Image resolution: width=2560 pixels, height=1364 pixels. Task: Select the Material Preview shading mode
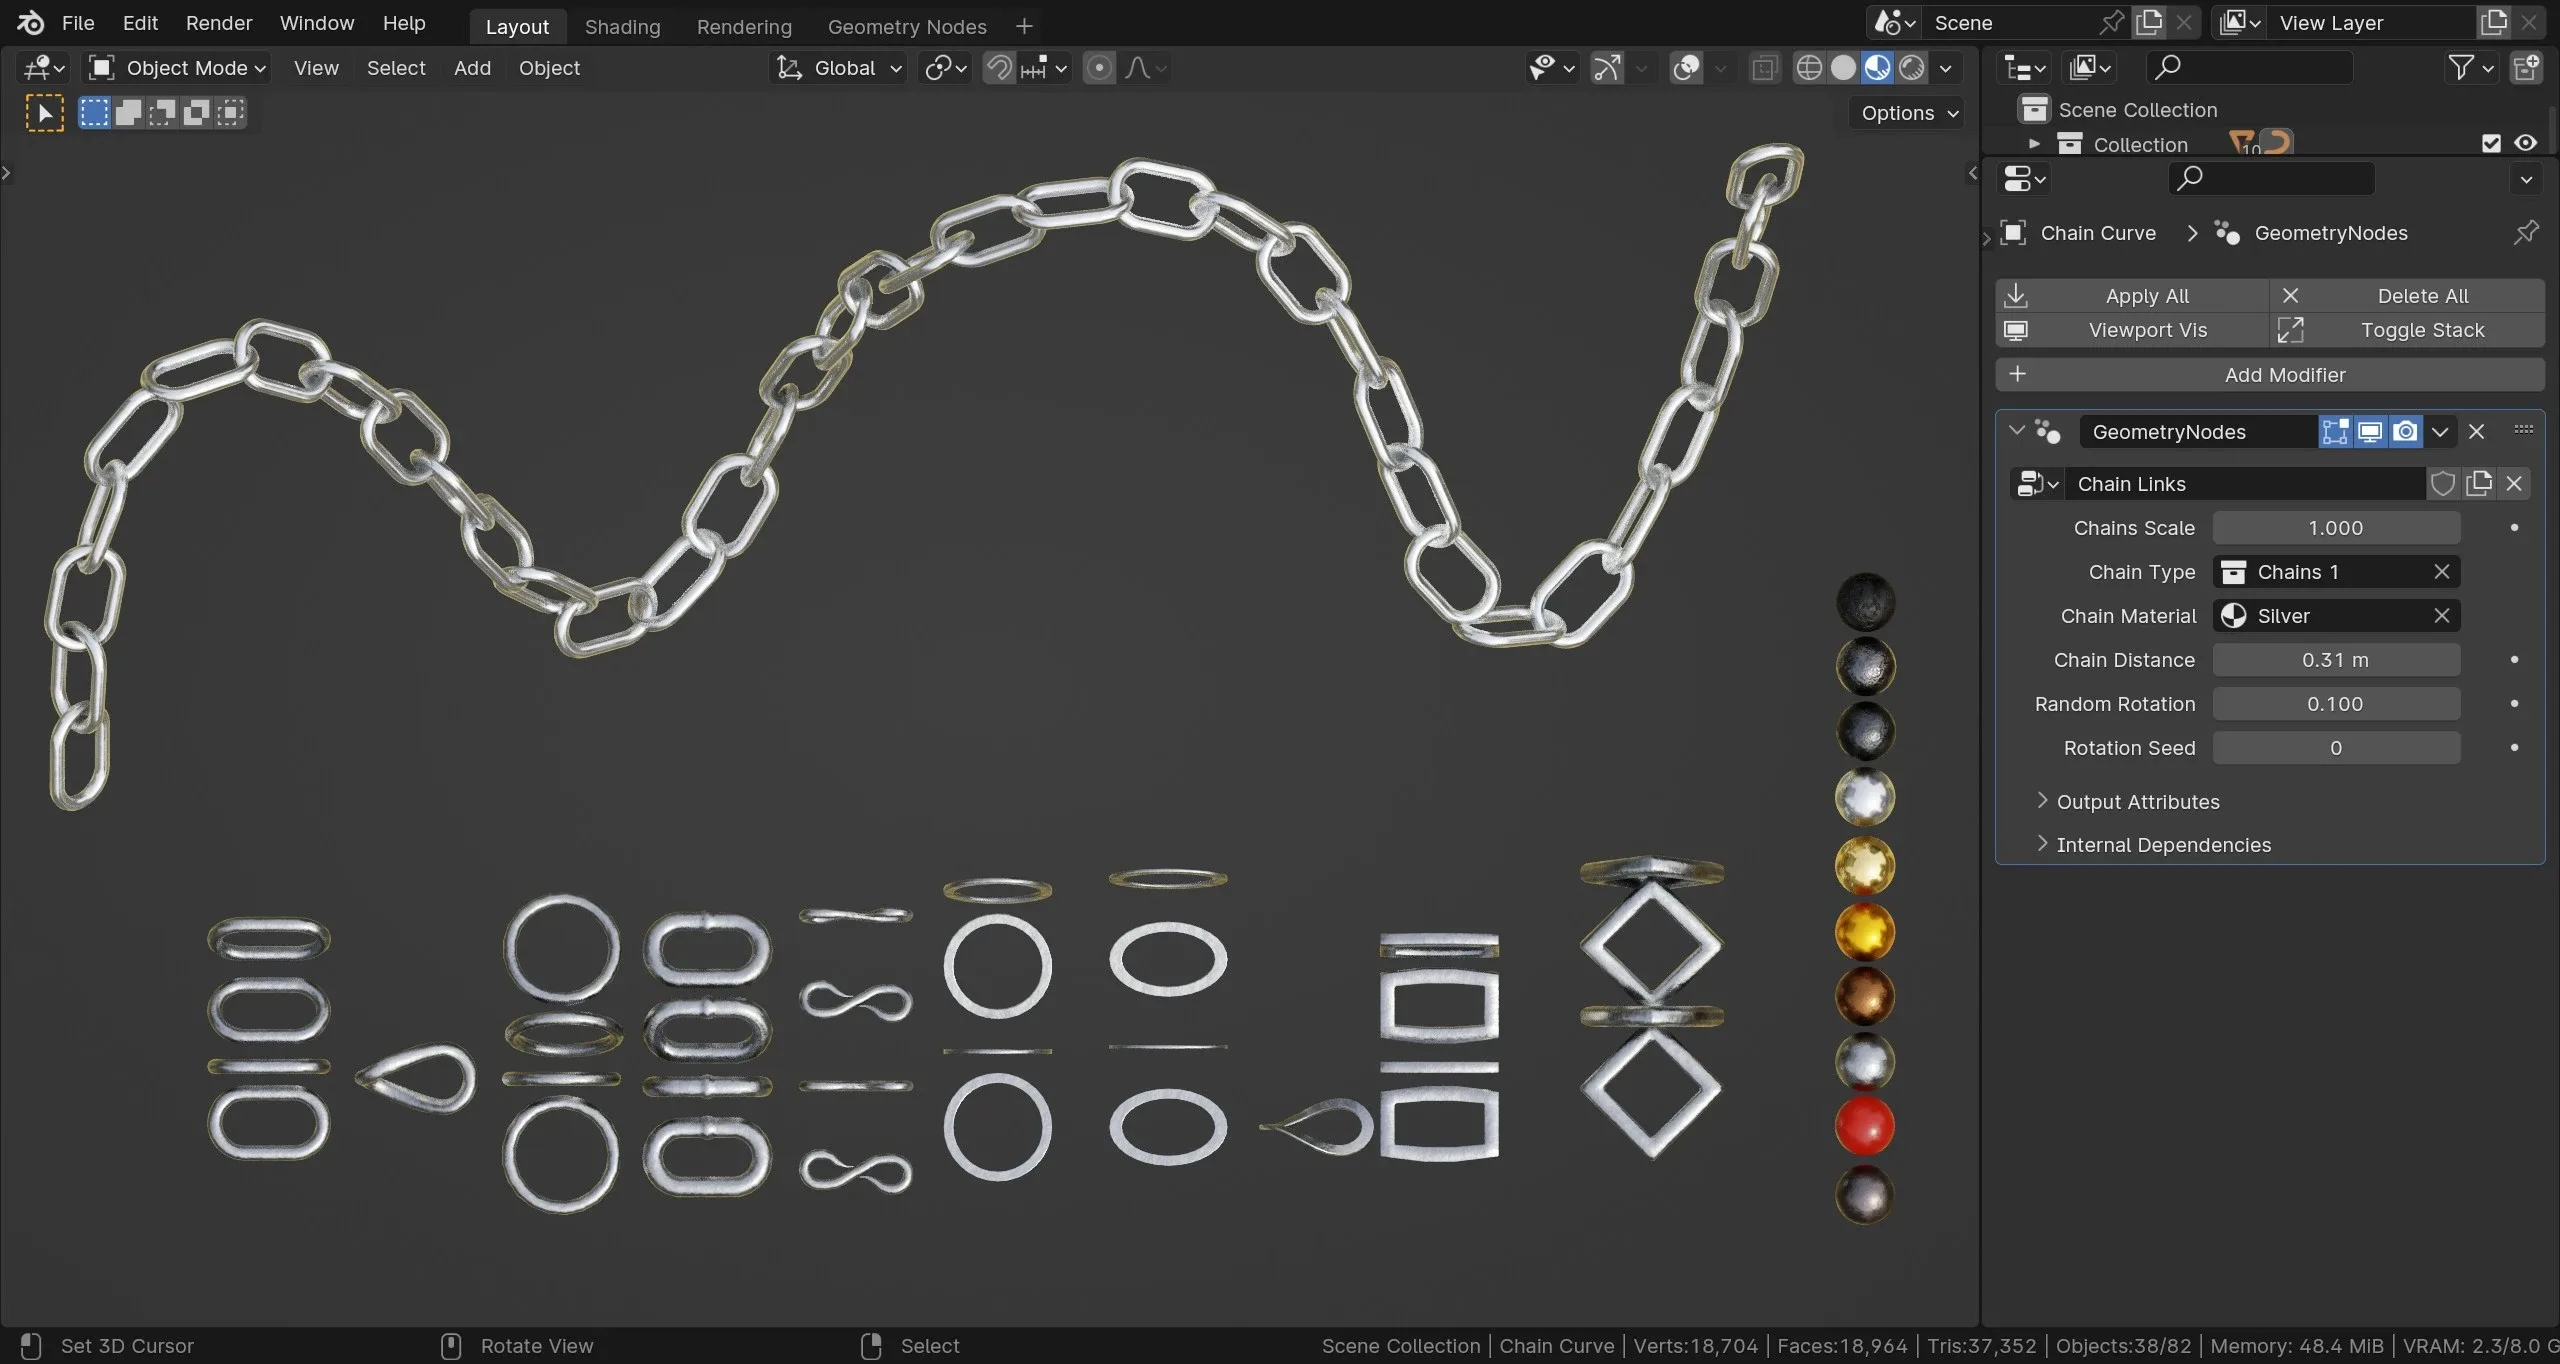pos(1877,67)
